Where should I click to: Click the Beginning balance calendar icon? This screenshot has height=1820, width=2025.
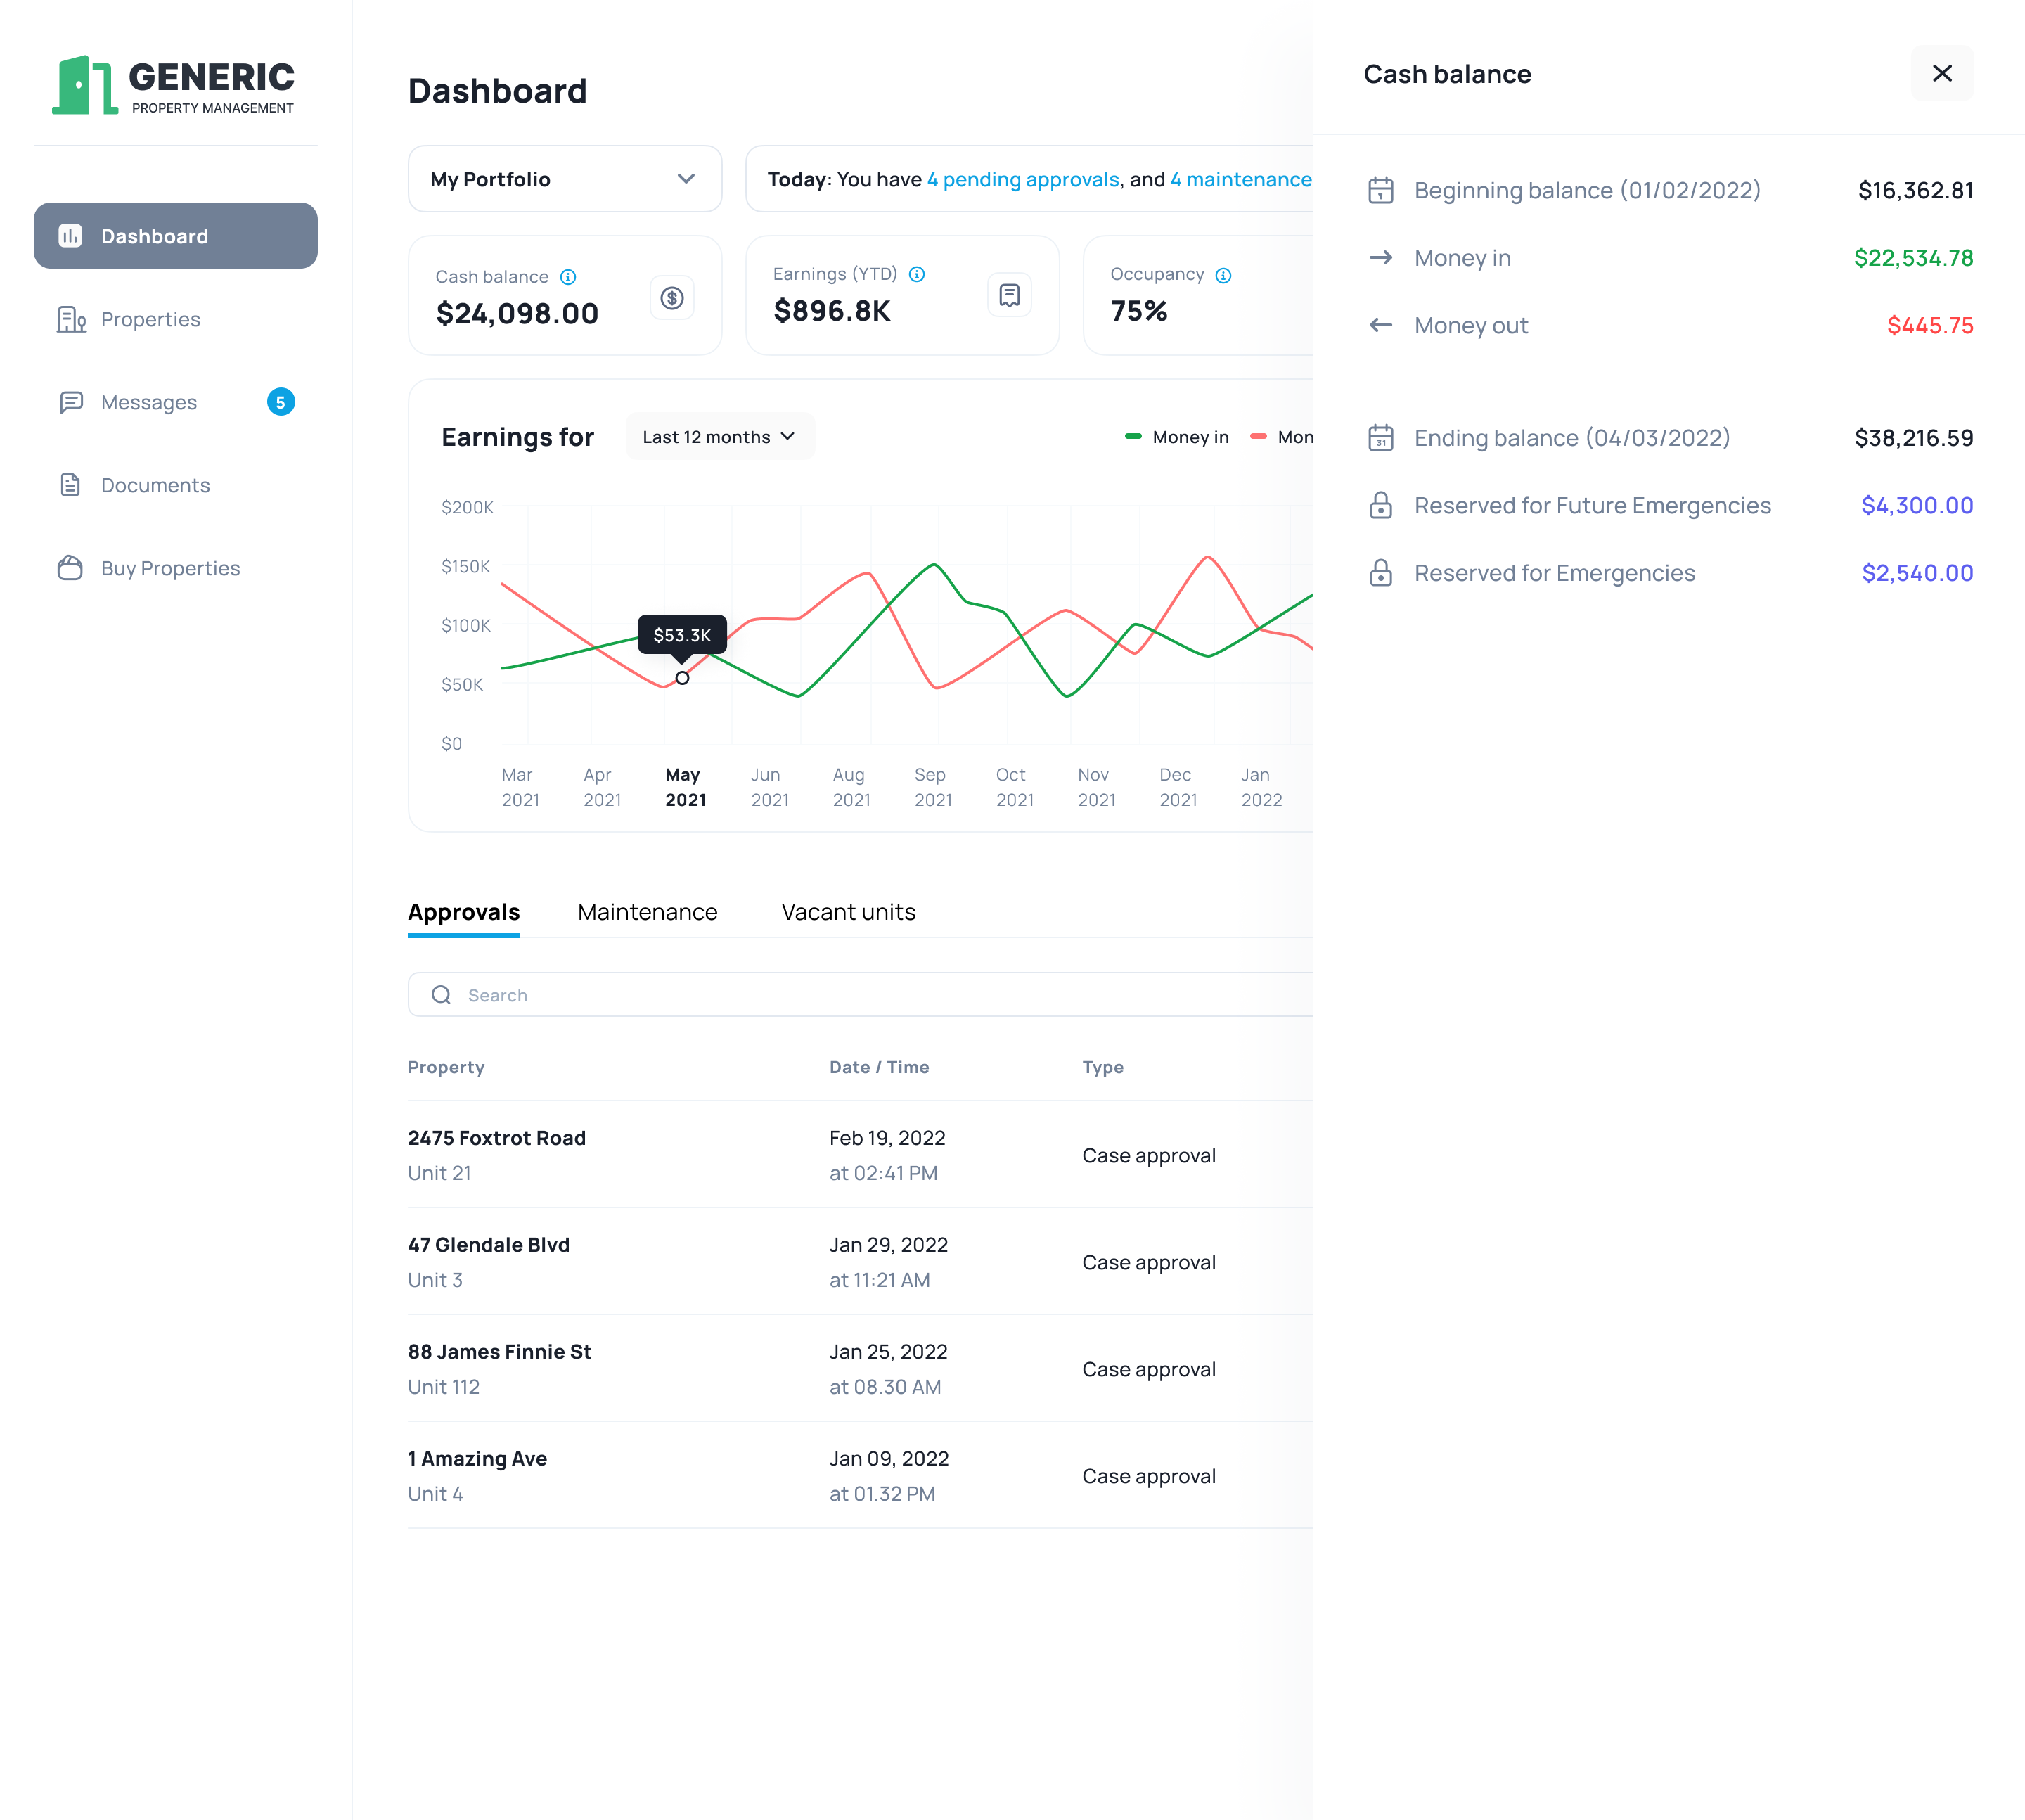point(1381,190)
